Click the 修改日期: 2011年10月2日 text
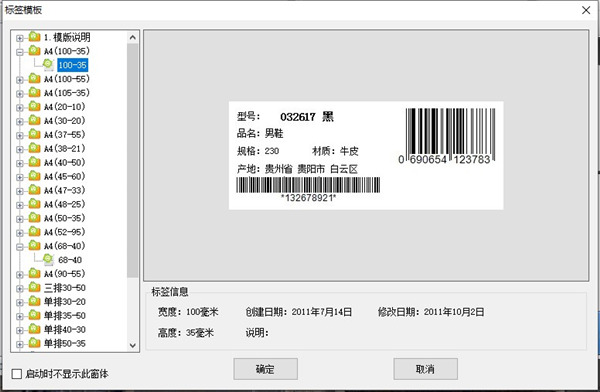The height and width of the screenshot is (392, 600). click(431, 312)
